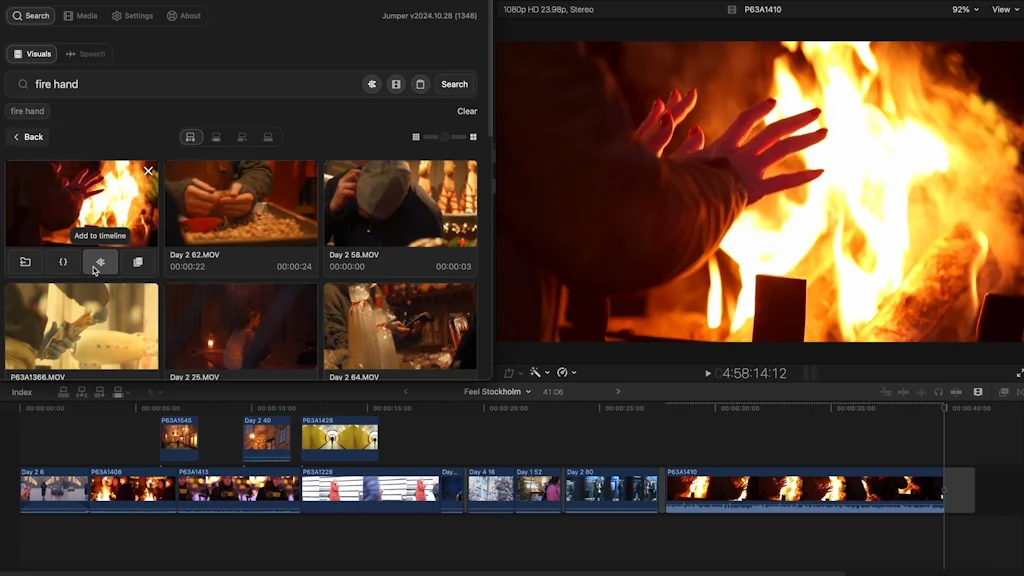Adjust the thumbnail size slider
Screen dimensions: 1024x576
coord(444,137)
